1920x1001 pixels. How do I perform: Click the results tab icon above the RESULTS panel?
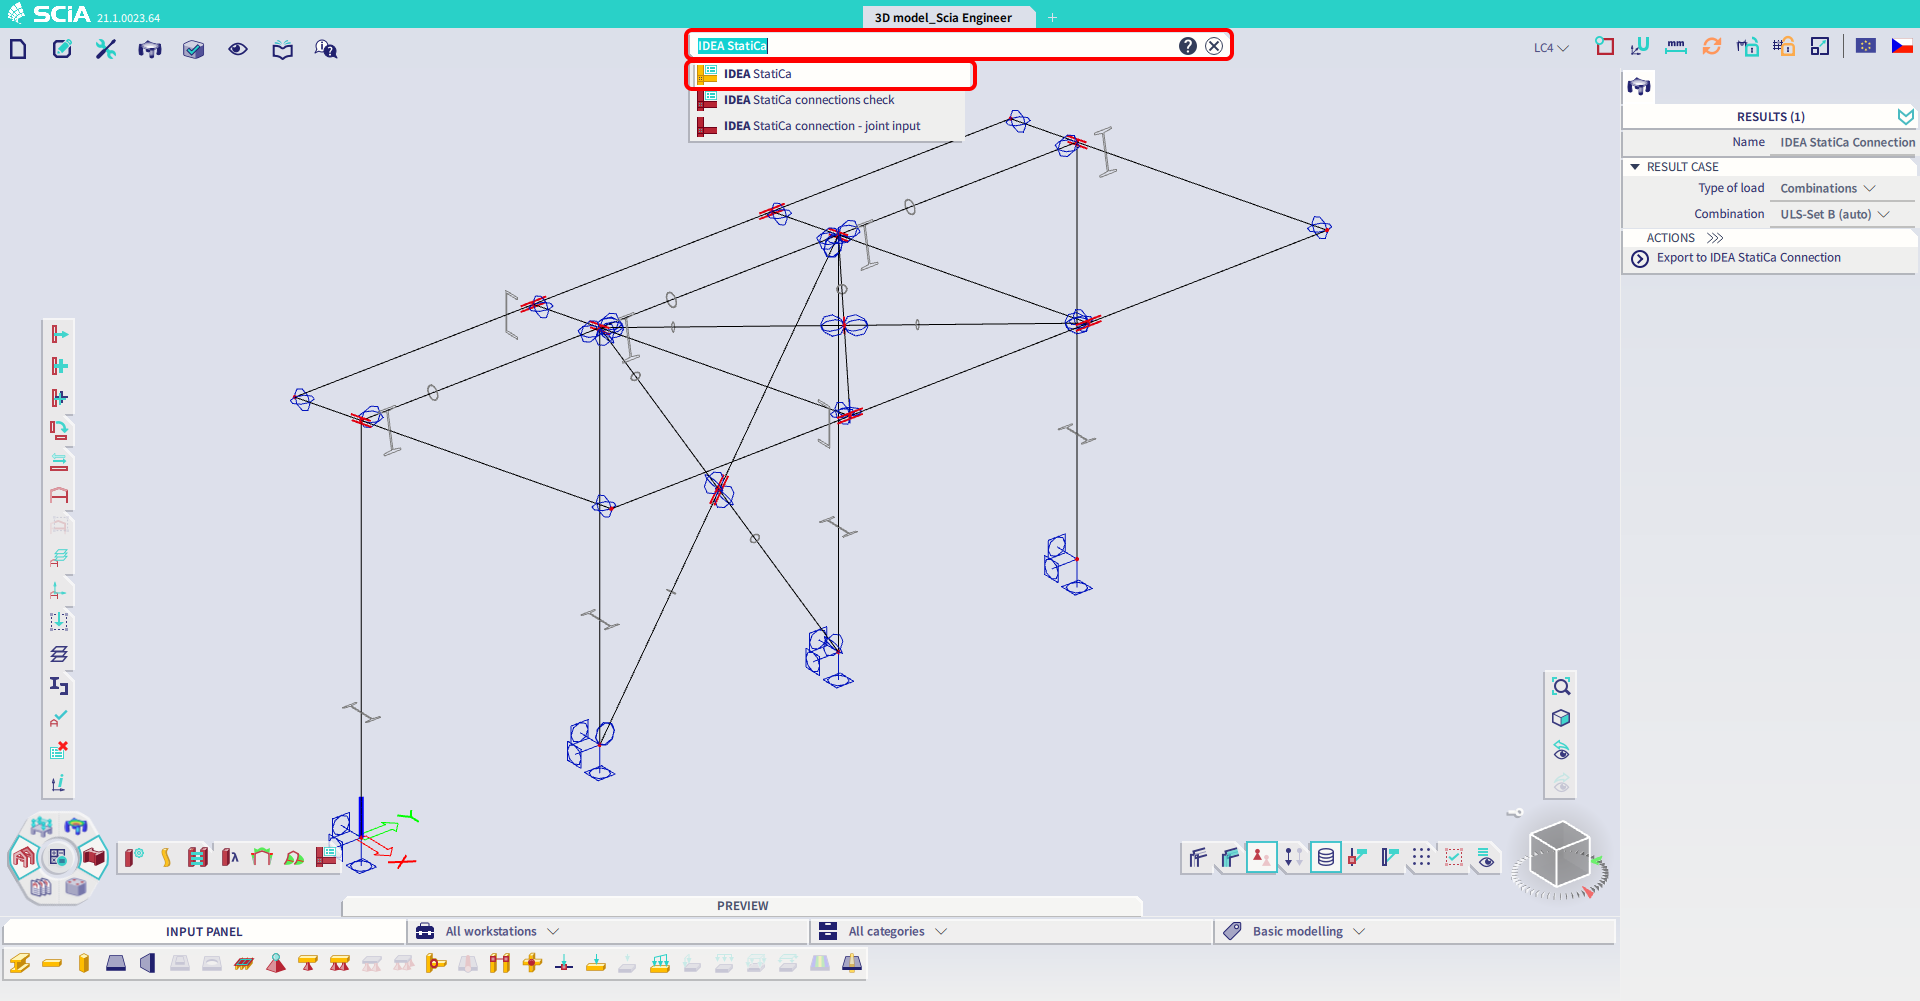(x=1639, y=87)
